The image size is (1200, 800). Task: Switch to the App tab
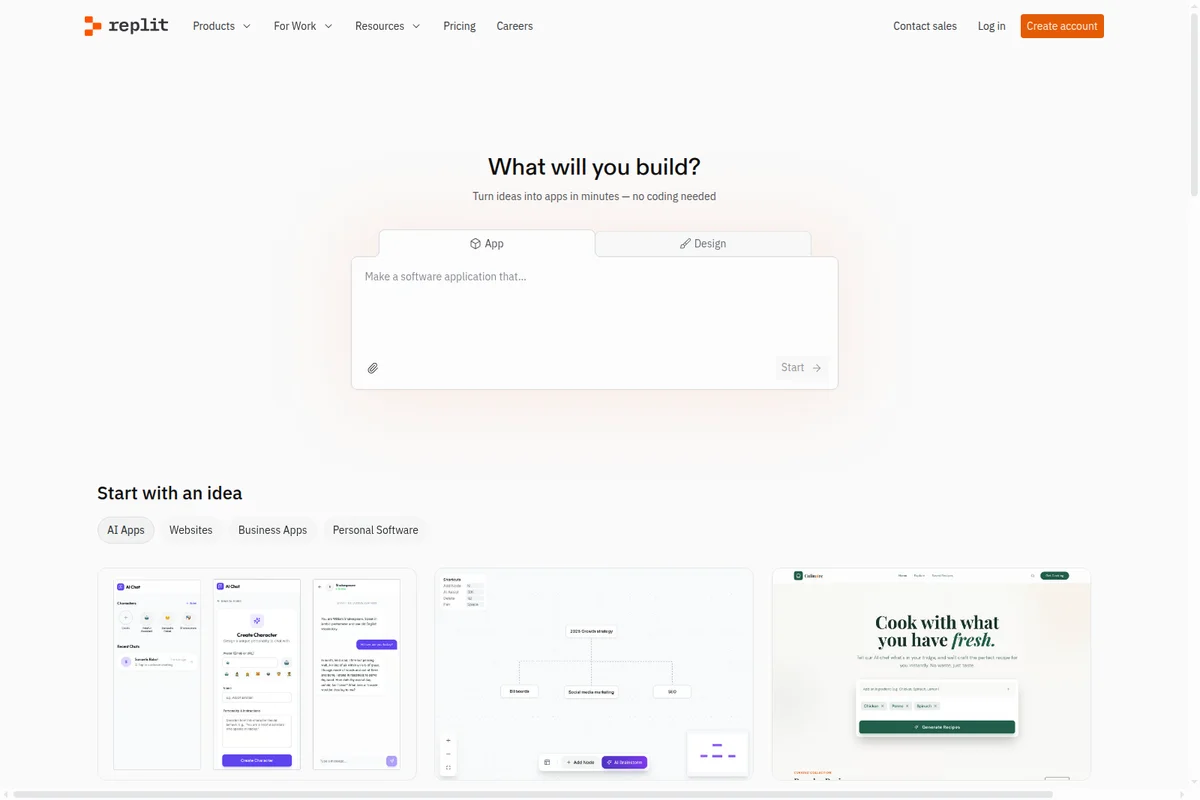coord(487,243)
